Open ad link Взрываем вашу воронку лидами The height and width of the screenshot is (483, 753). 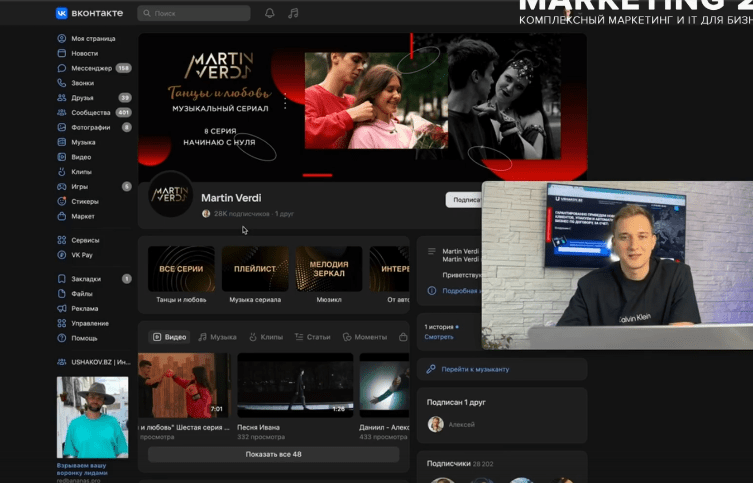82,469
